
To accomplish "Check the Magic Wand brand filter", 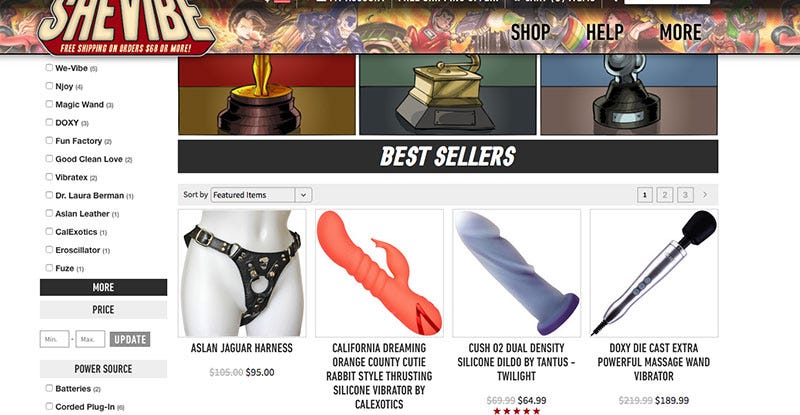I will click(x=49, y=104).
